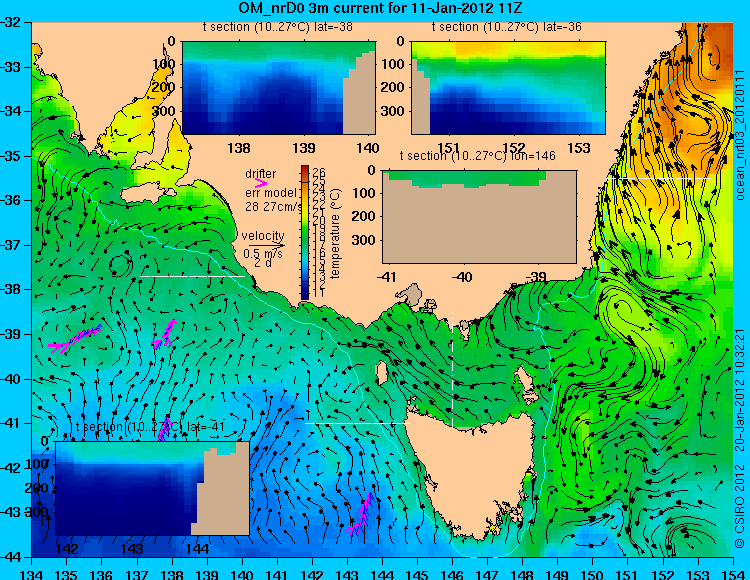Open the lat=-41 temperature section inset plot
The height and width of the screenshot is (580, 750).
coord(153,488)
